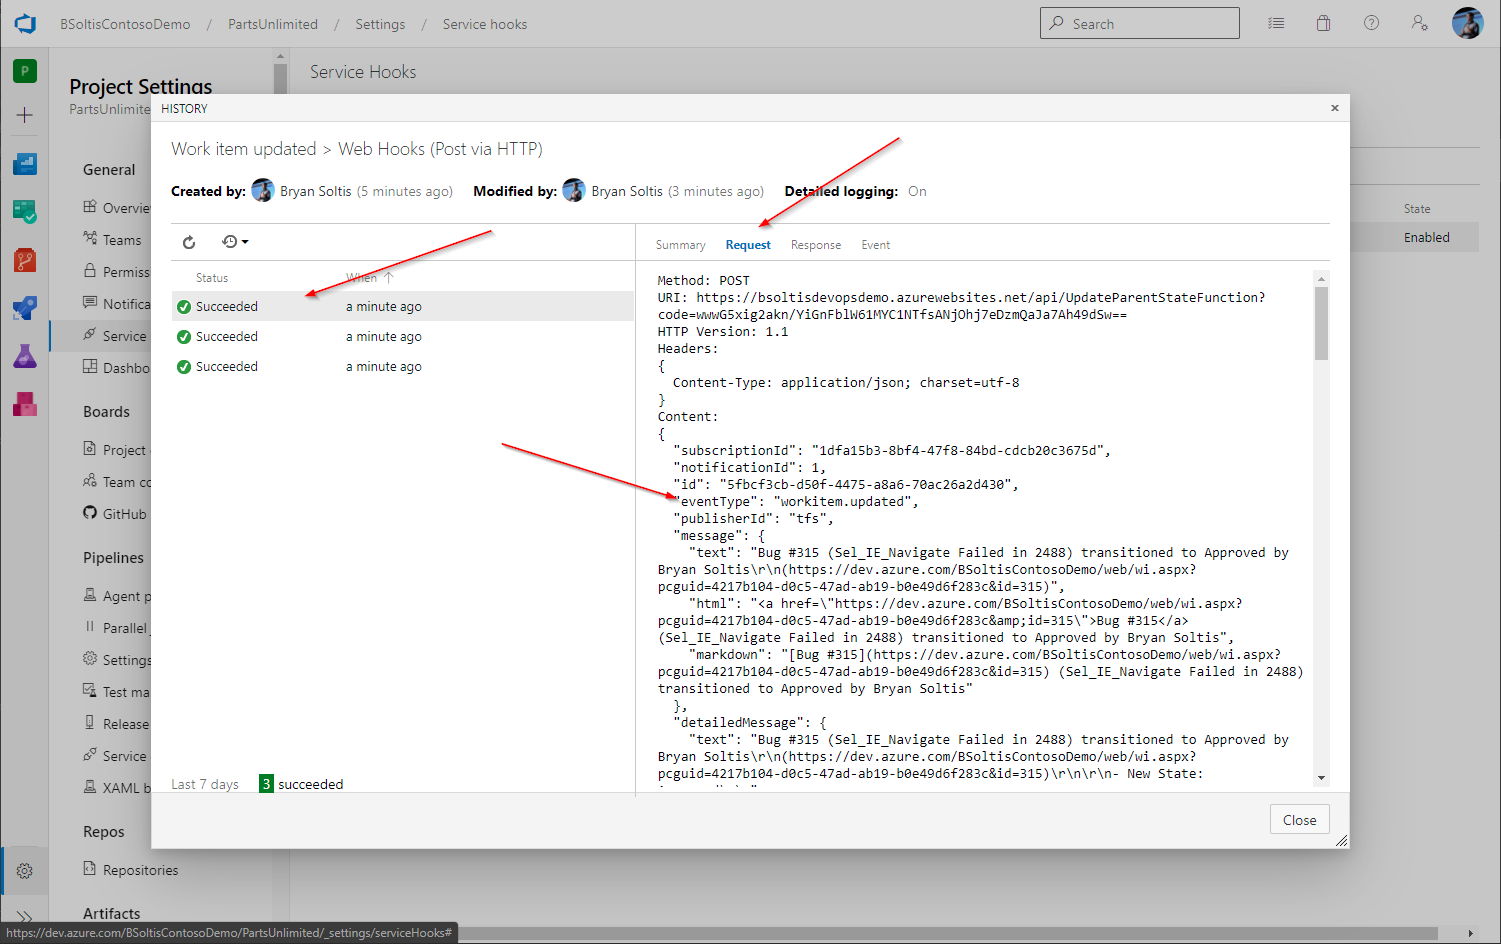Sort history by When column
The height and width of the screenshot is (944, 1501).
pos(362,278)
